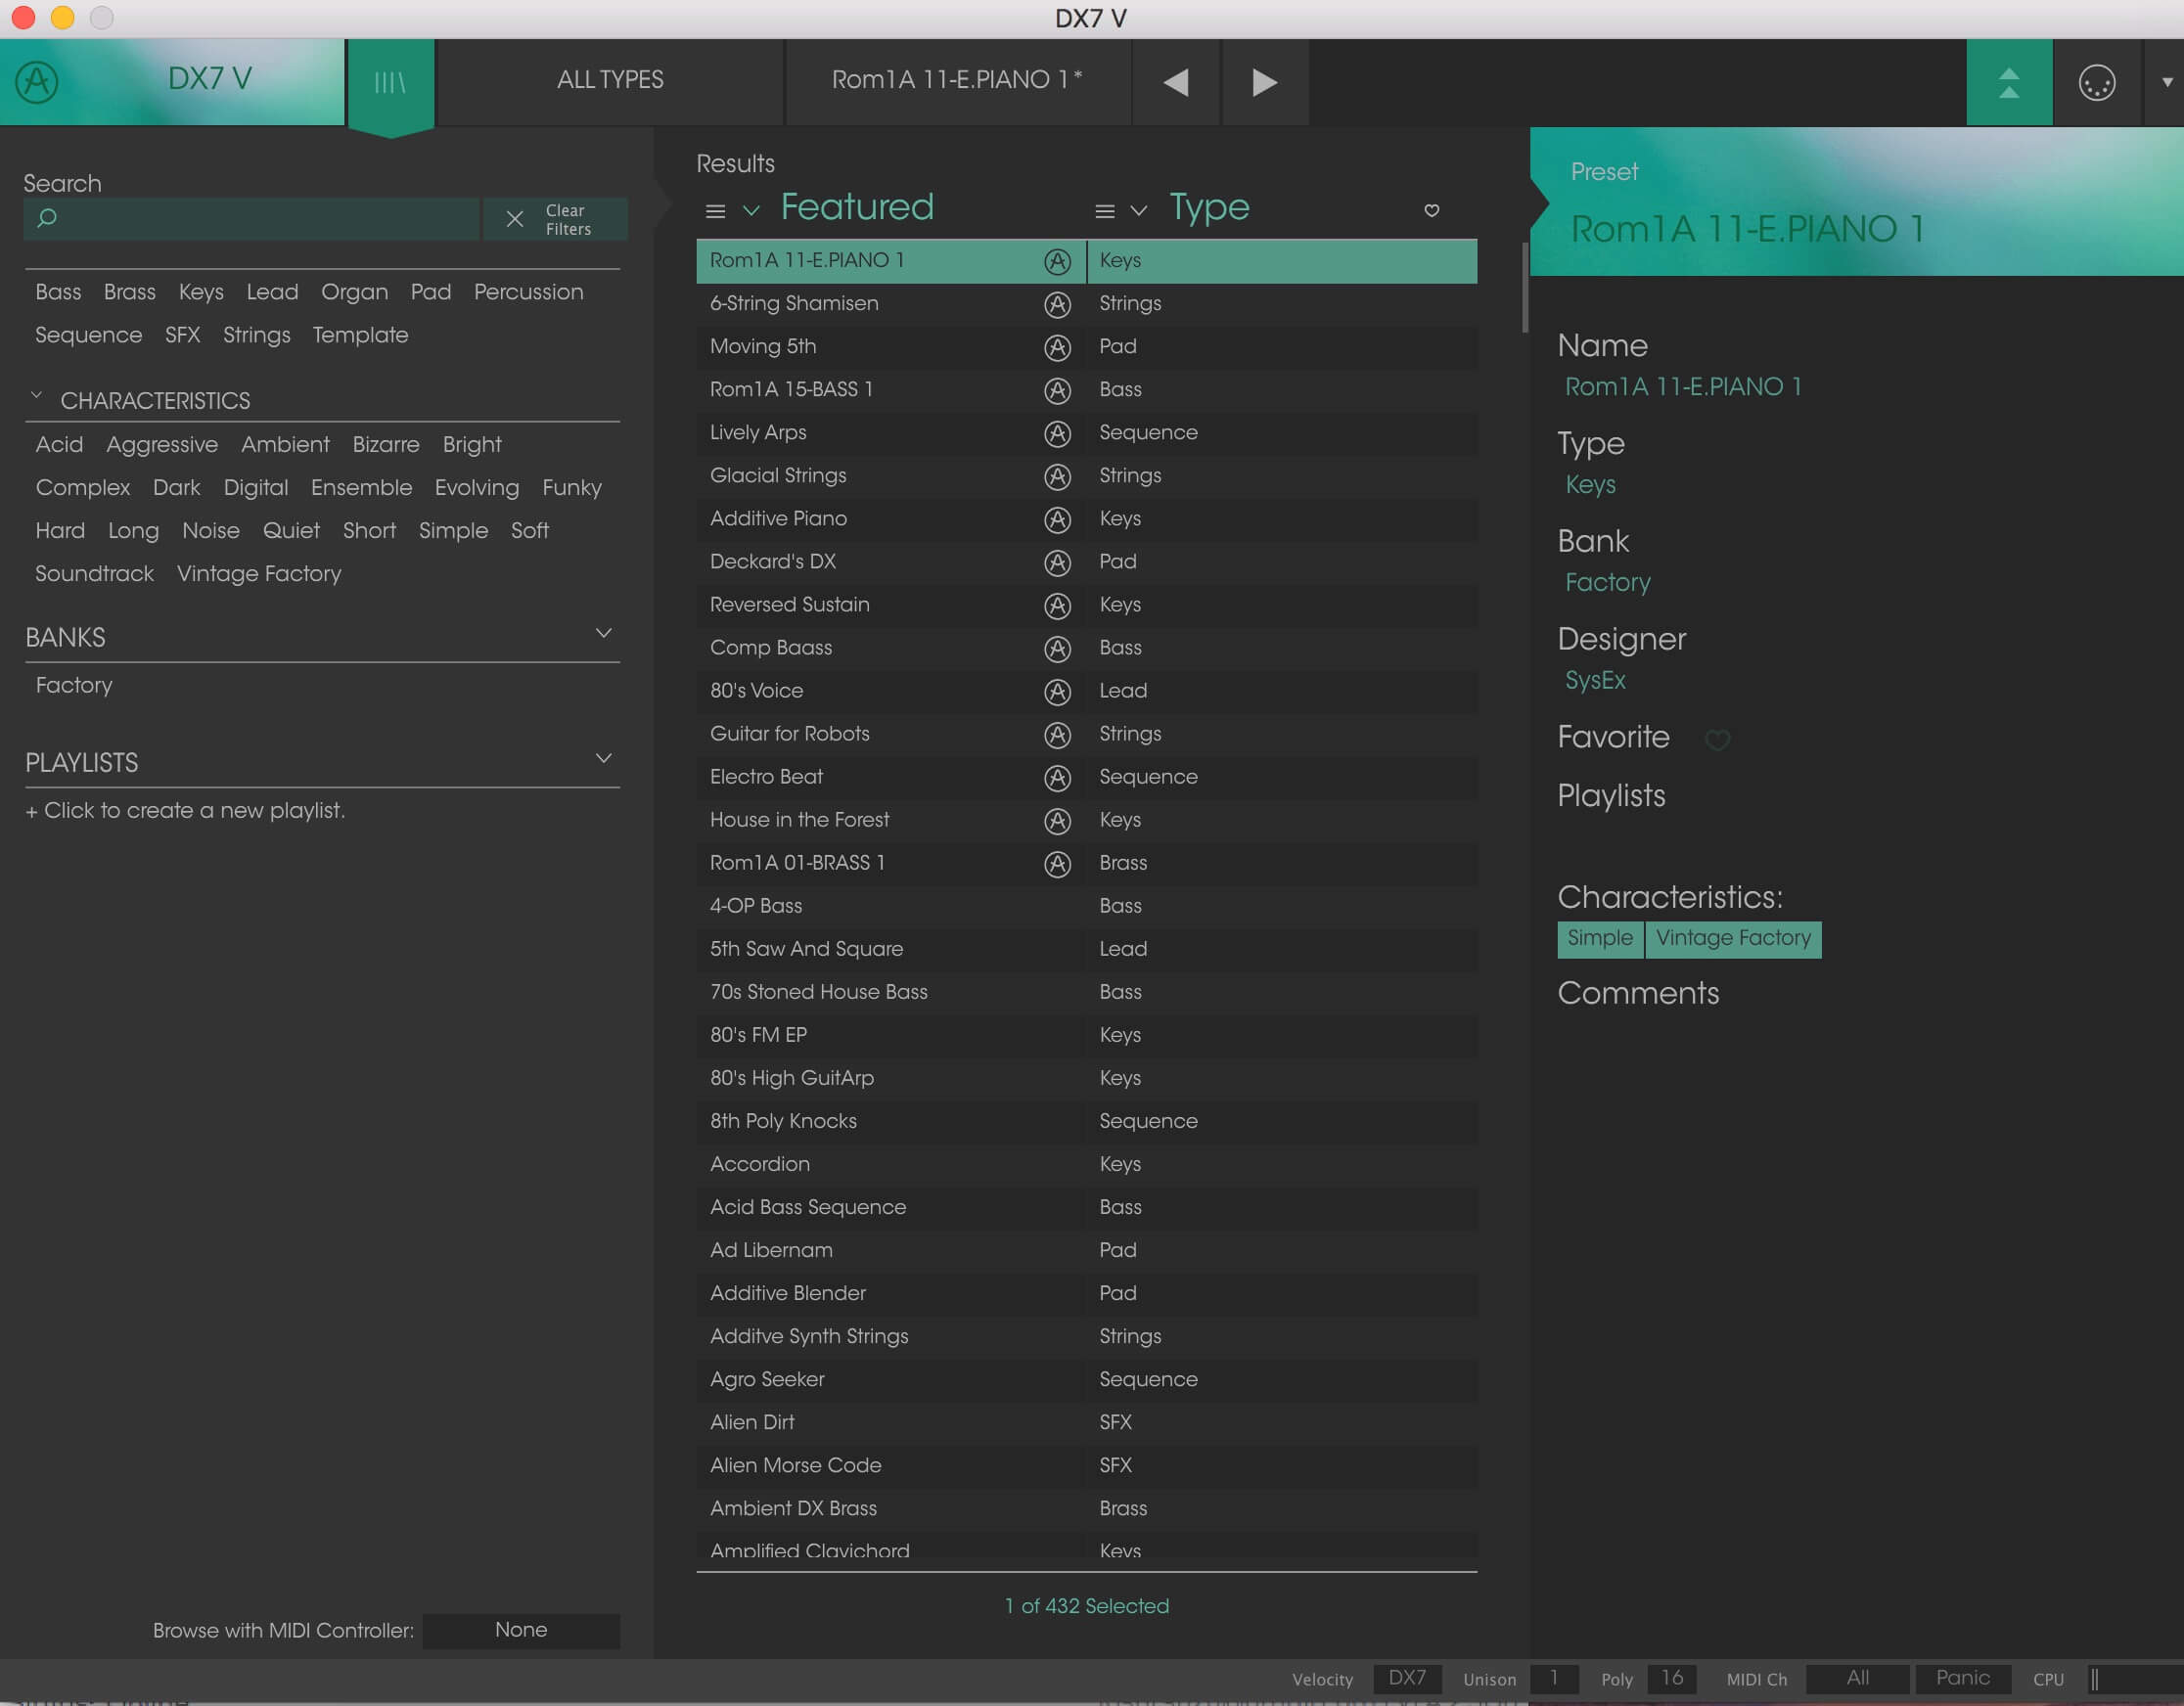The image size is (2184, 1706).
Task: Toggle Featured column sort arrow
Action: (751, 210)
